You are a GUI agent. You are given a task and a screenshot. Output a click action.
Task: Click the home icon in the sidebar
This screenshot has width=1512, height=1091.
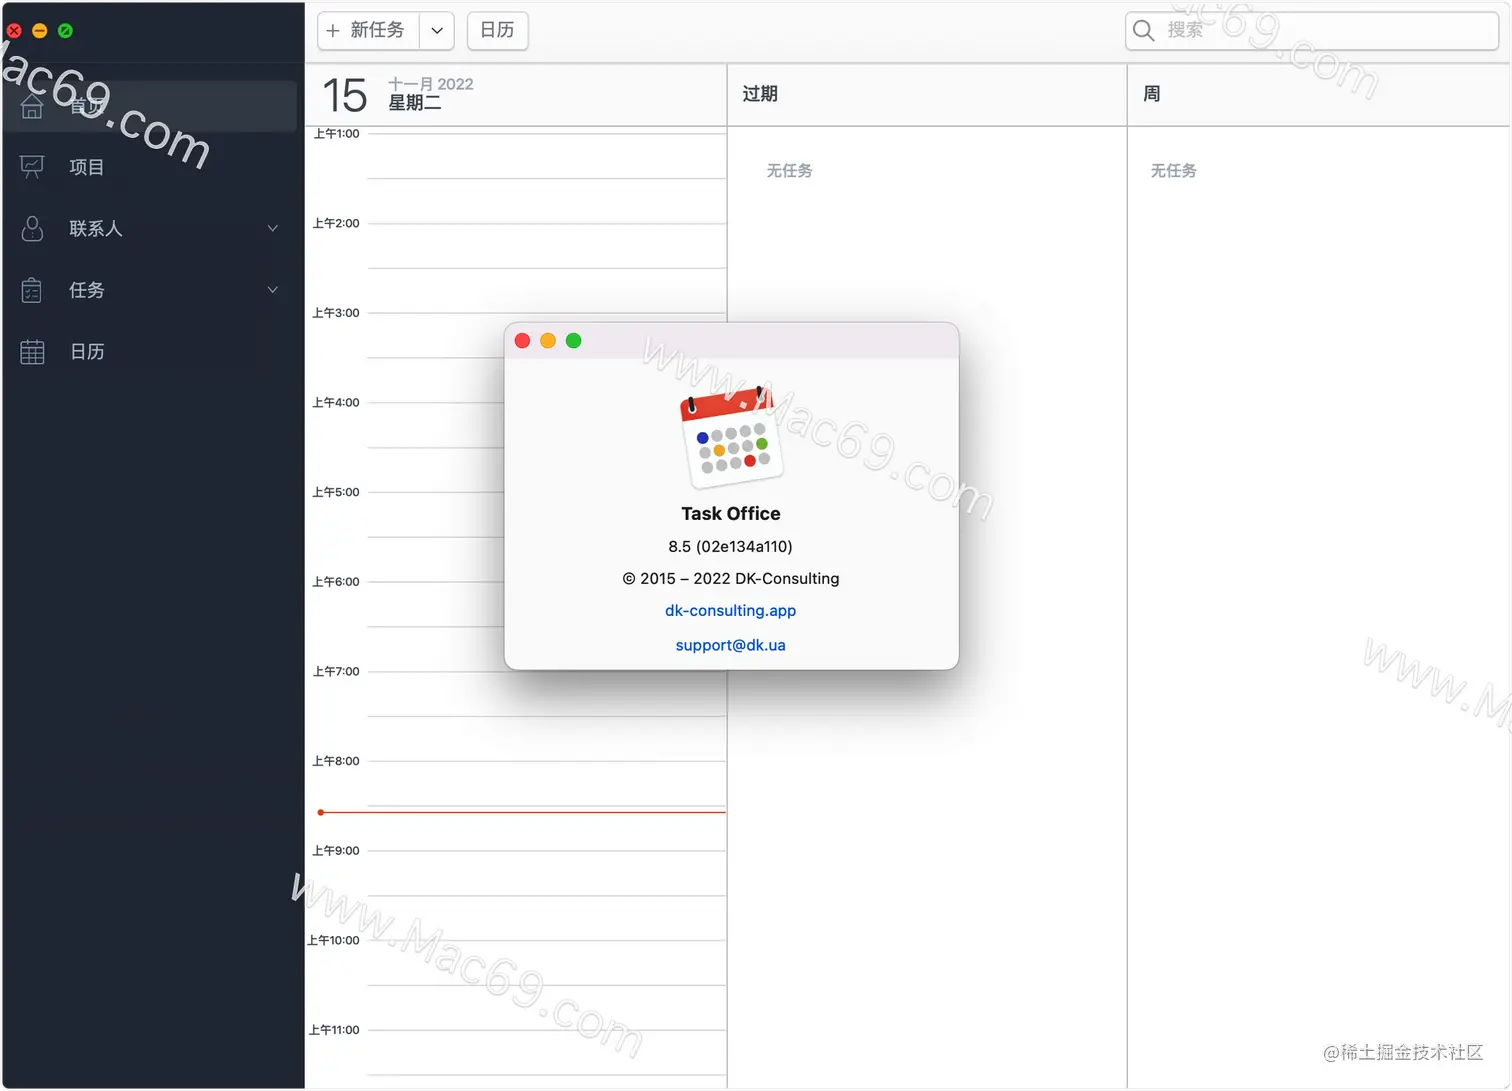click(x=32, y=106)
